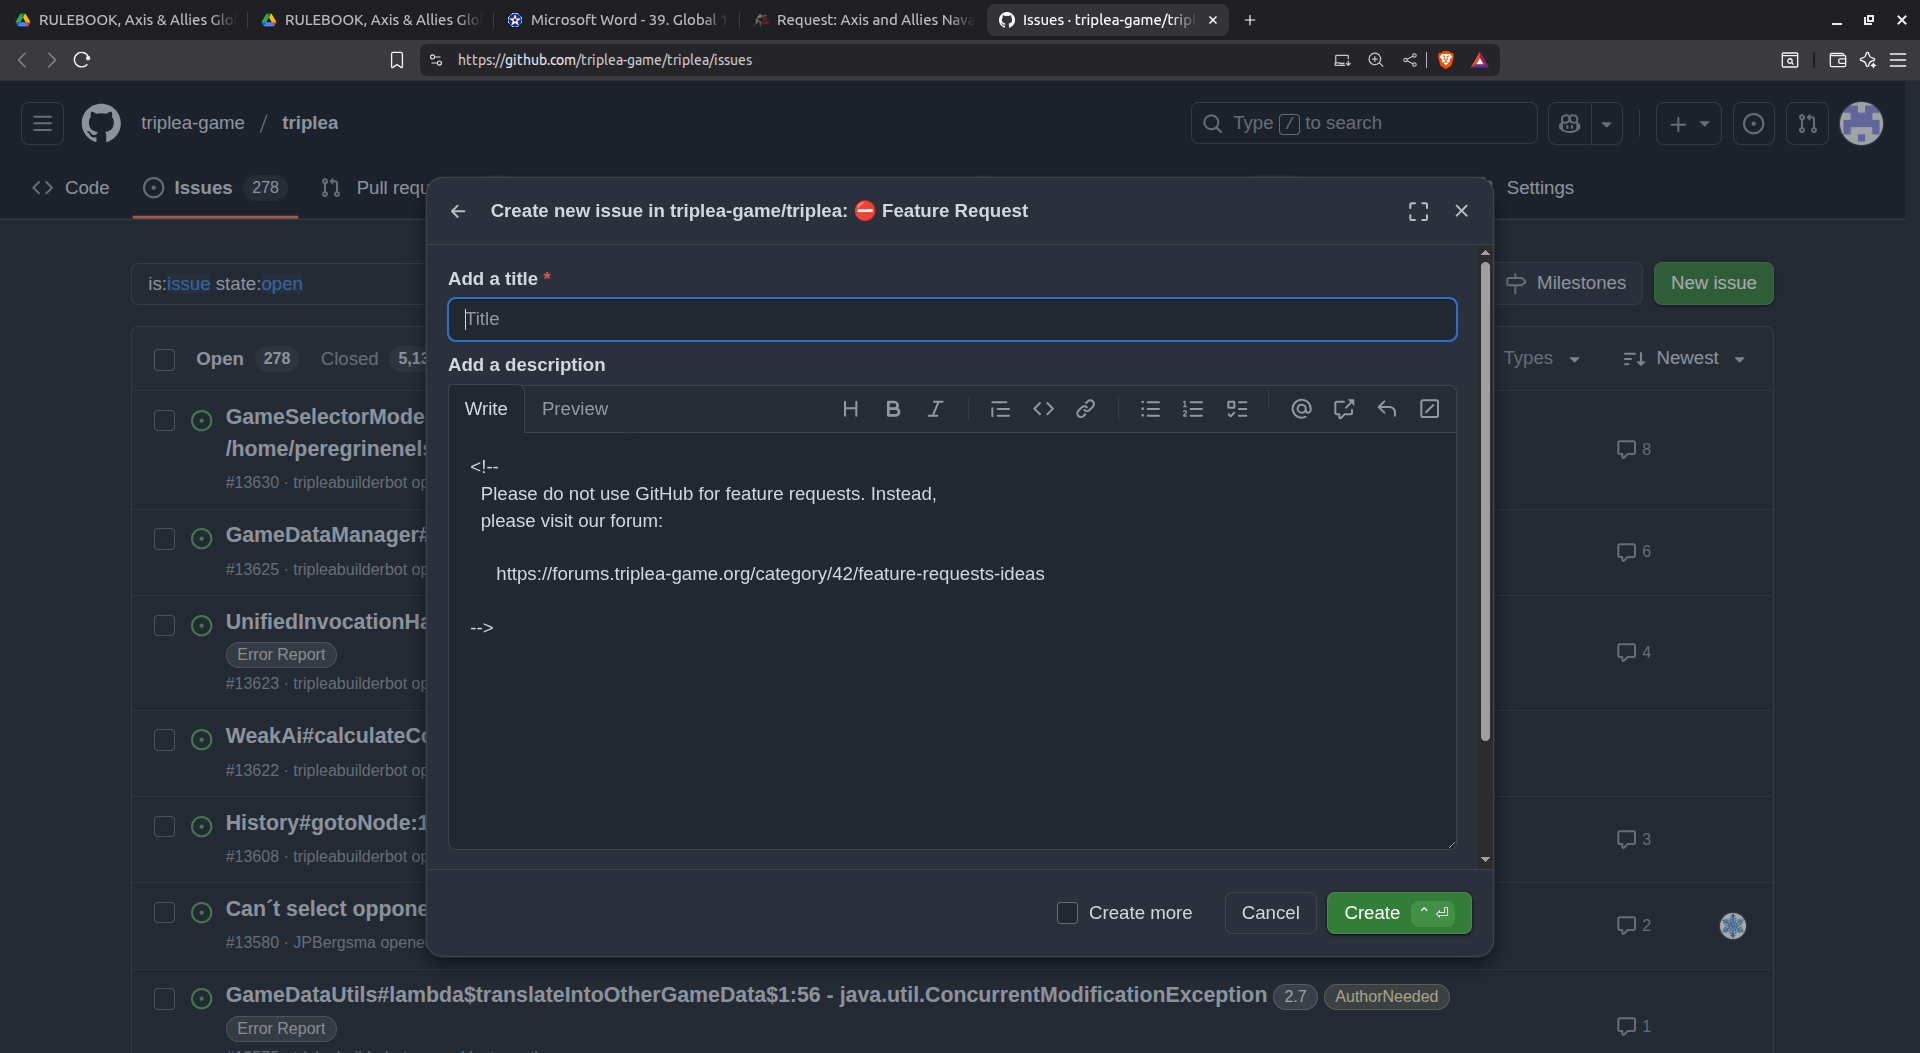Insert heading via the H toolbar icon
Viewport: 1920px width, 1053px height.
850,409
